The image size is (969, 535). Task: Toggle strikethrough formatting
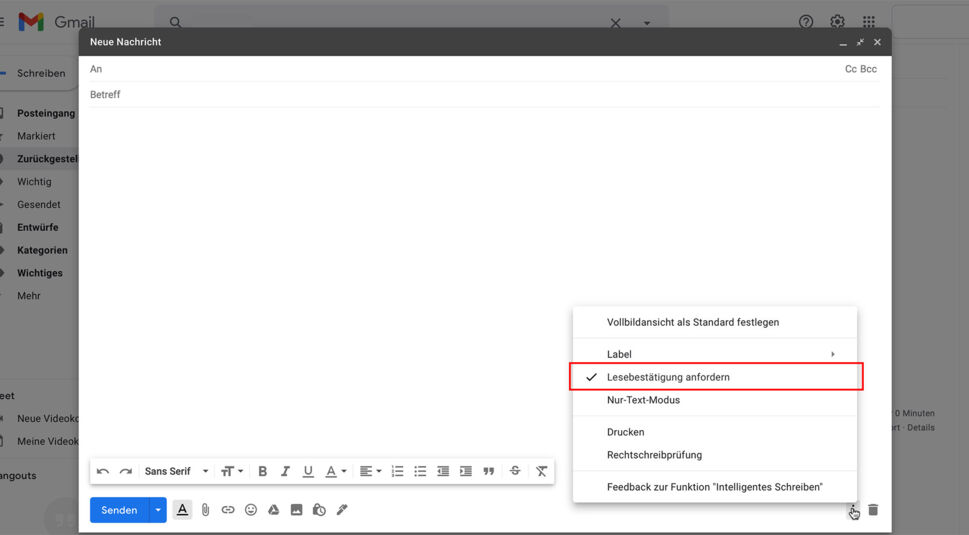(x=515, y=471)
